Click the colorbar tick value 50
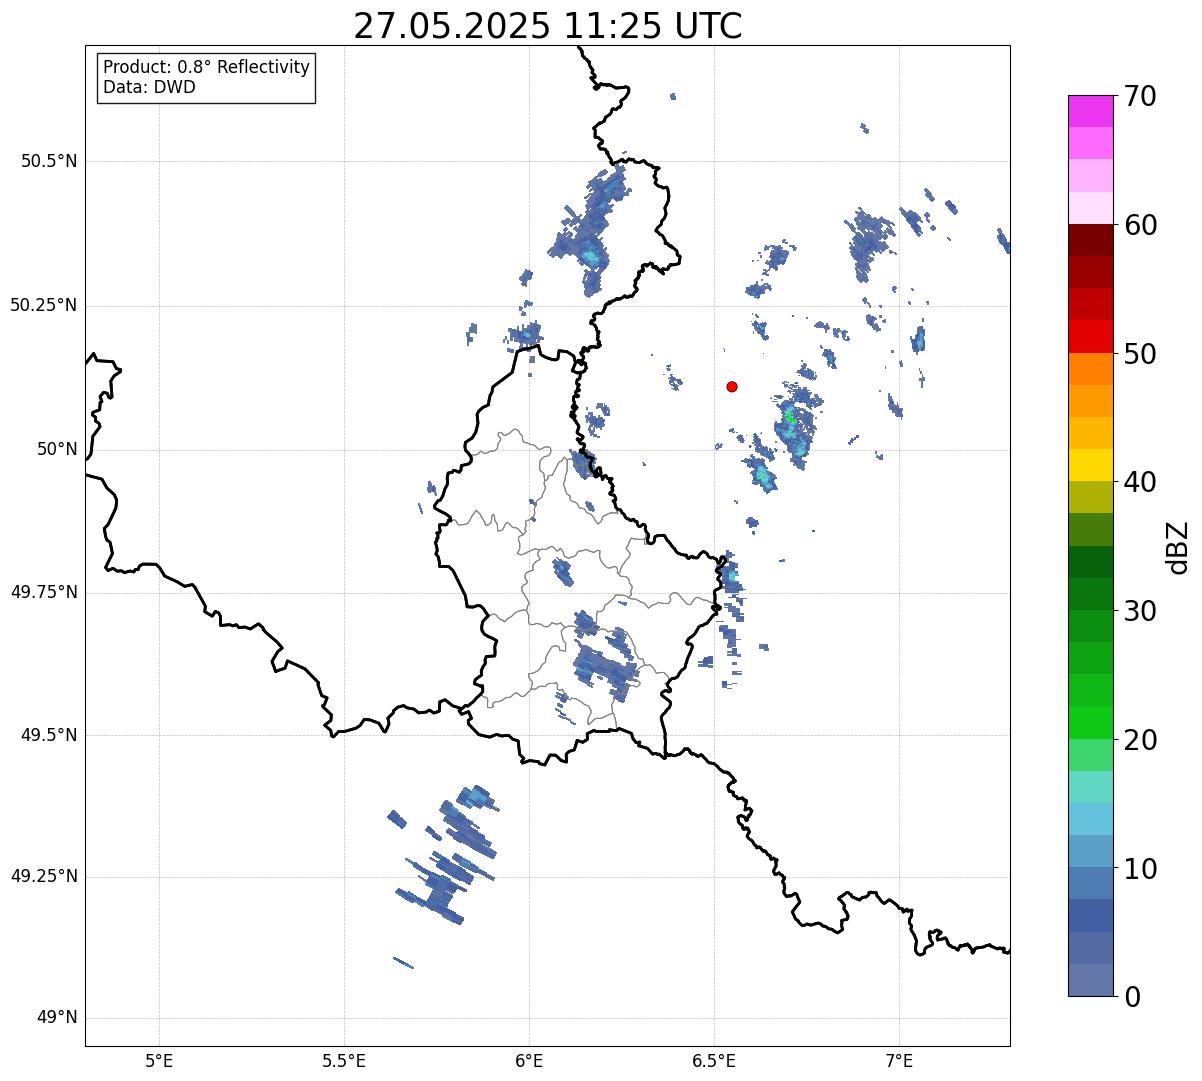Viewport: 1202px width, 1081px height. (x=1140, y=354)
